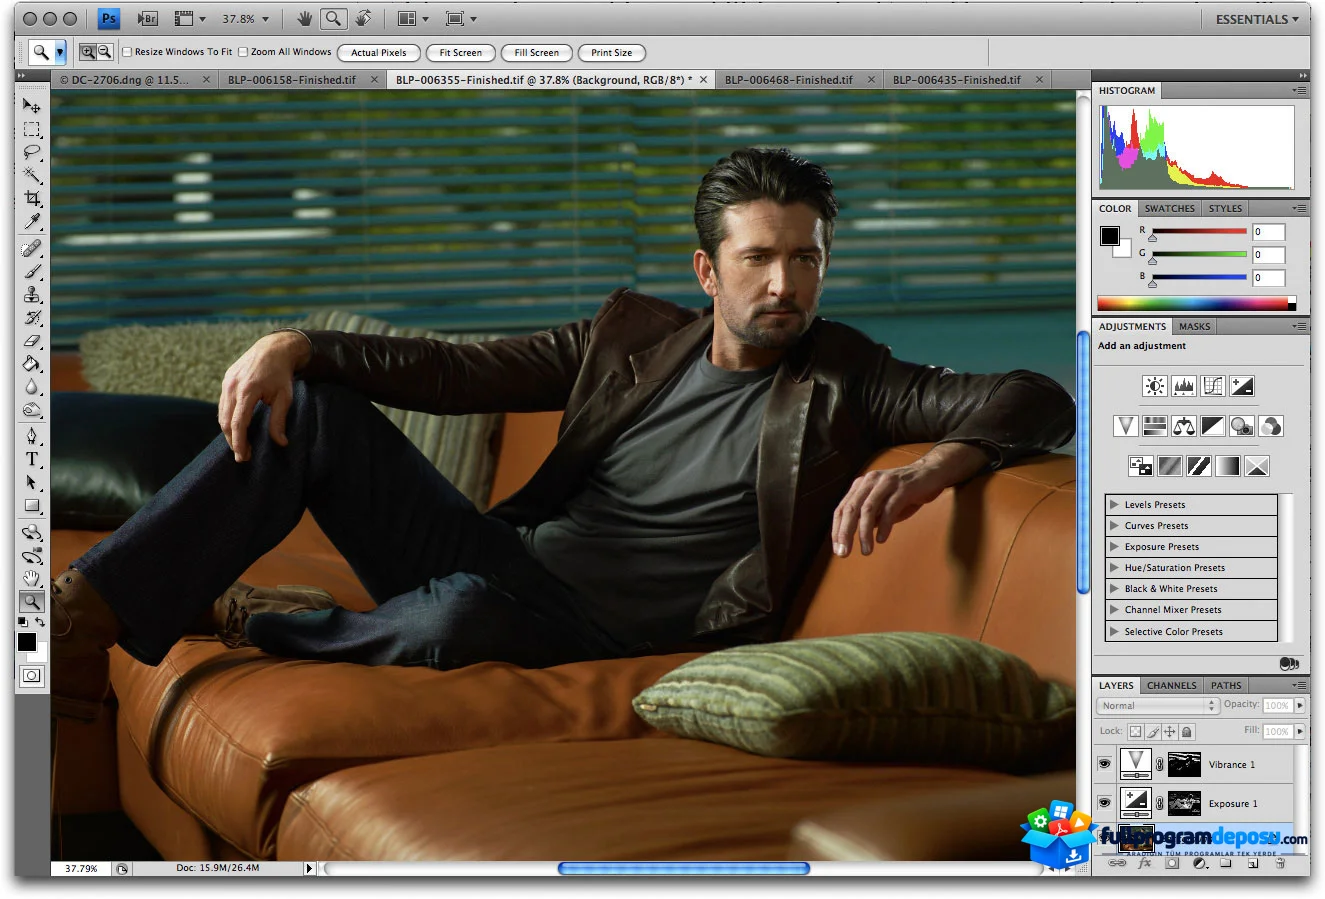Screen dimensions: 1325x899
Task: Select the Crop tool
Action: (32, 199)
